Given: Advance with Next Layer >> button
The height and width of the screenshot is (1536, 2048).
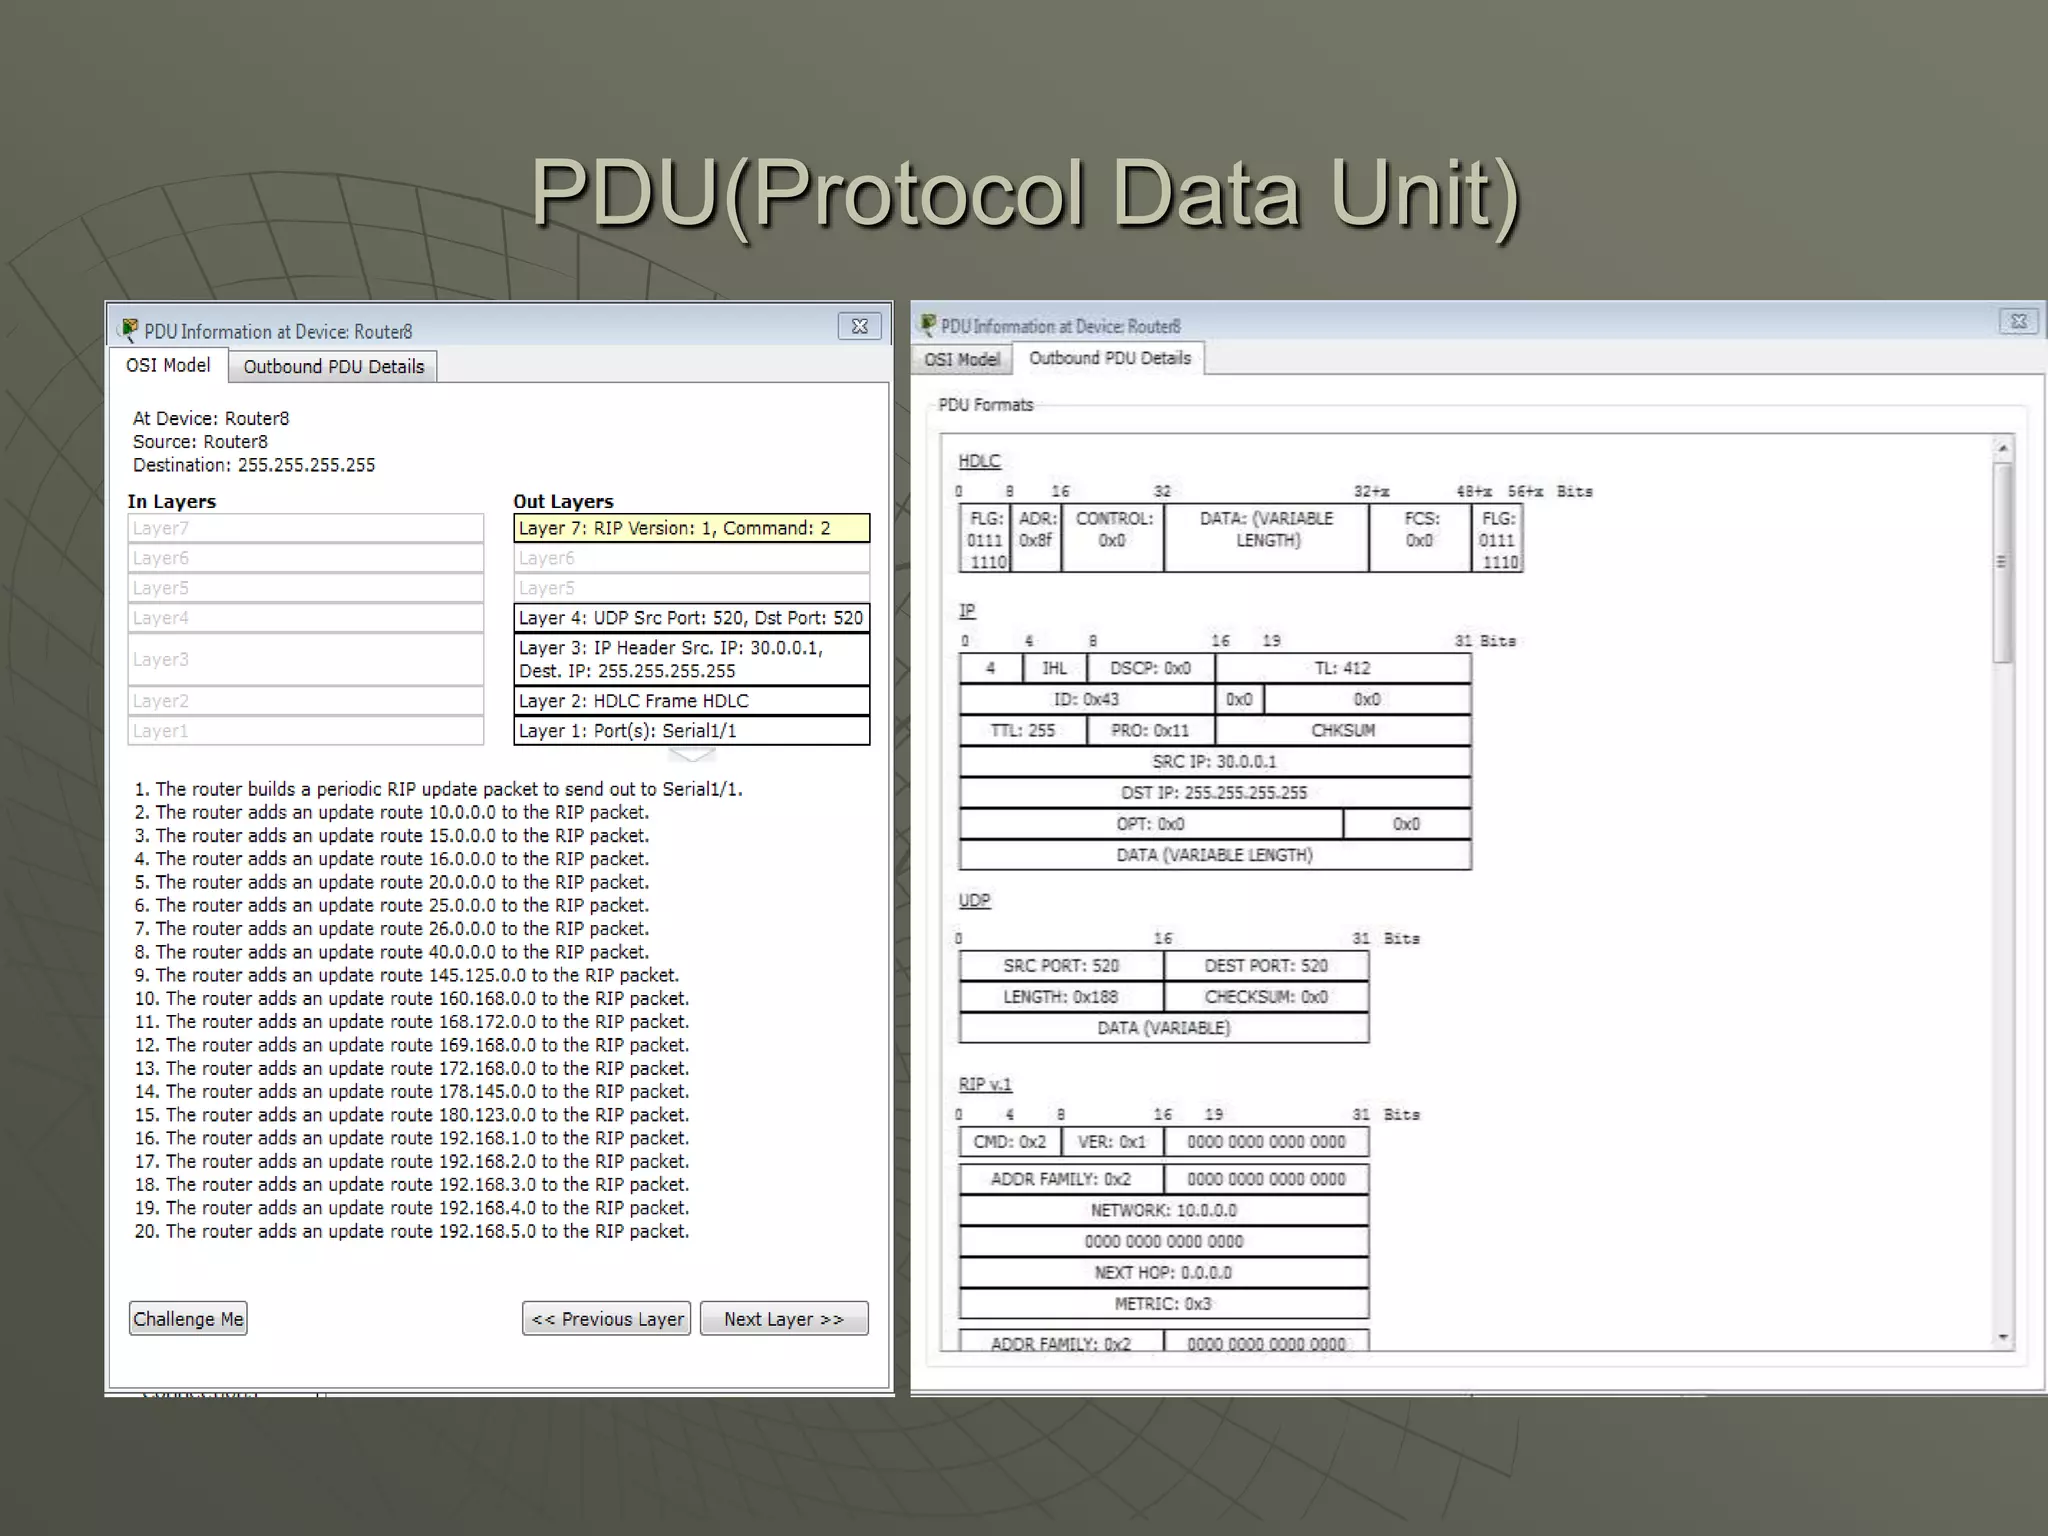Looking at the screenshot, I should 784,1319.
